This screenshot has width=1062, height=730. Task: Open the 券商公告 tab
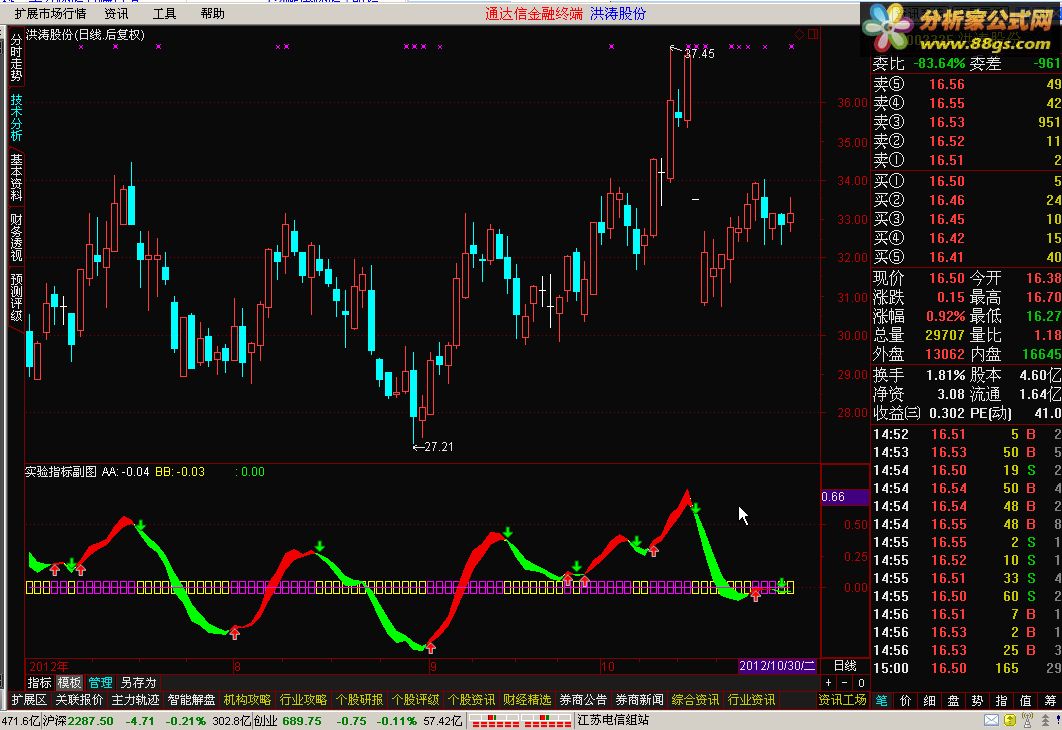(x=583, y=700)
